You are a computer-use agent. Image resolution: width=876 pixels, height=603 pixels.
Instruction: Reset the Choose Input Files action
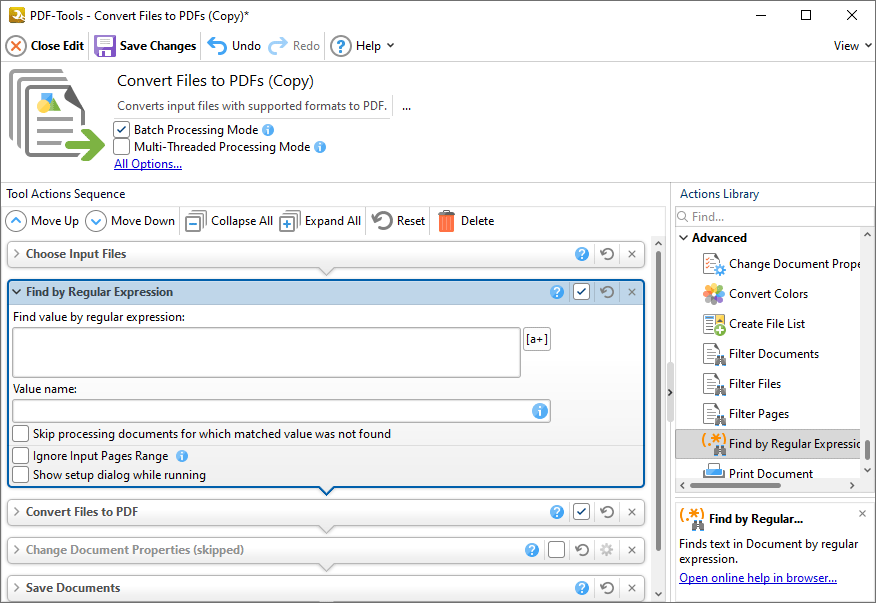pyautogui.click(x=607, y=254)
